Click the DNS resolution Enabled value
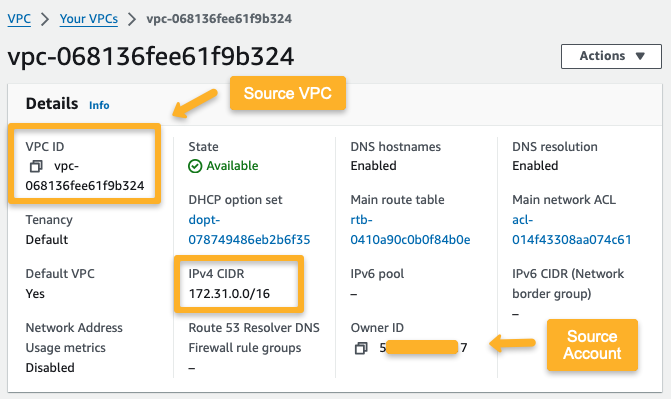The height and width of the screenshot is (399, 671). pyautogui.click(x=535, y=166)
